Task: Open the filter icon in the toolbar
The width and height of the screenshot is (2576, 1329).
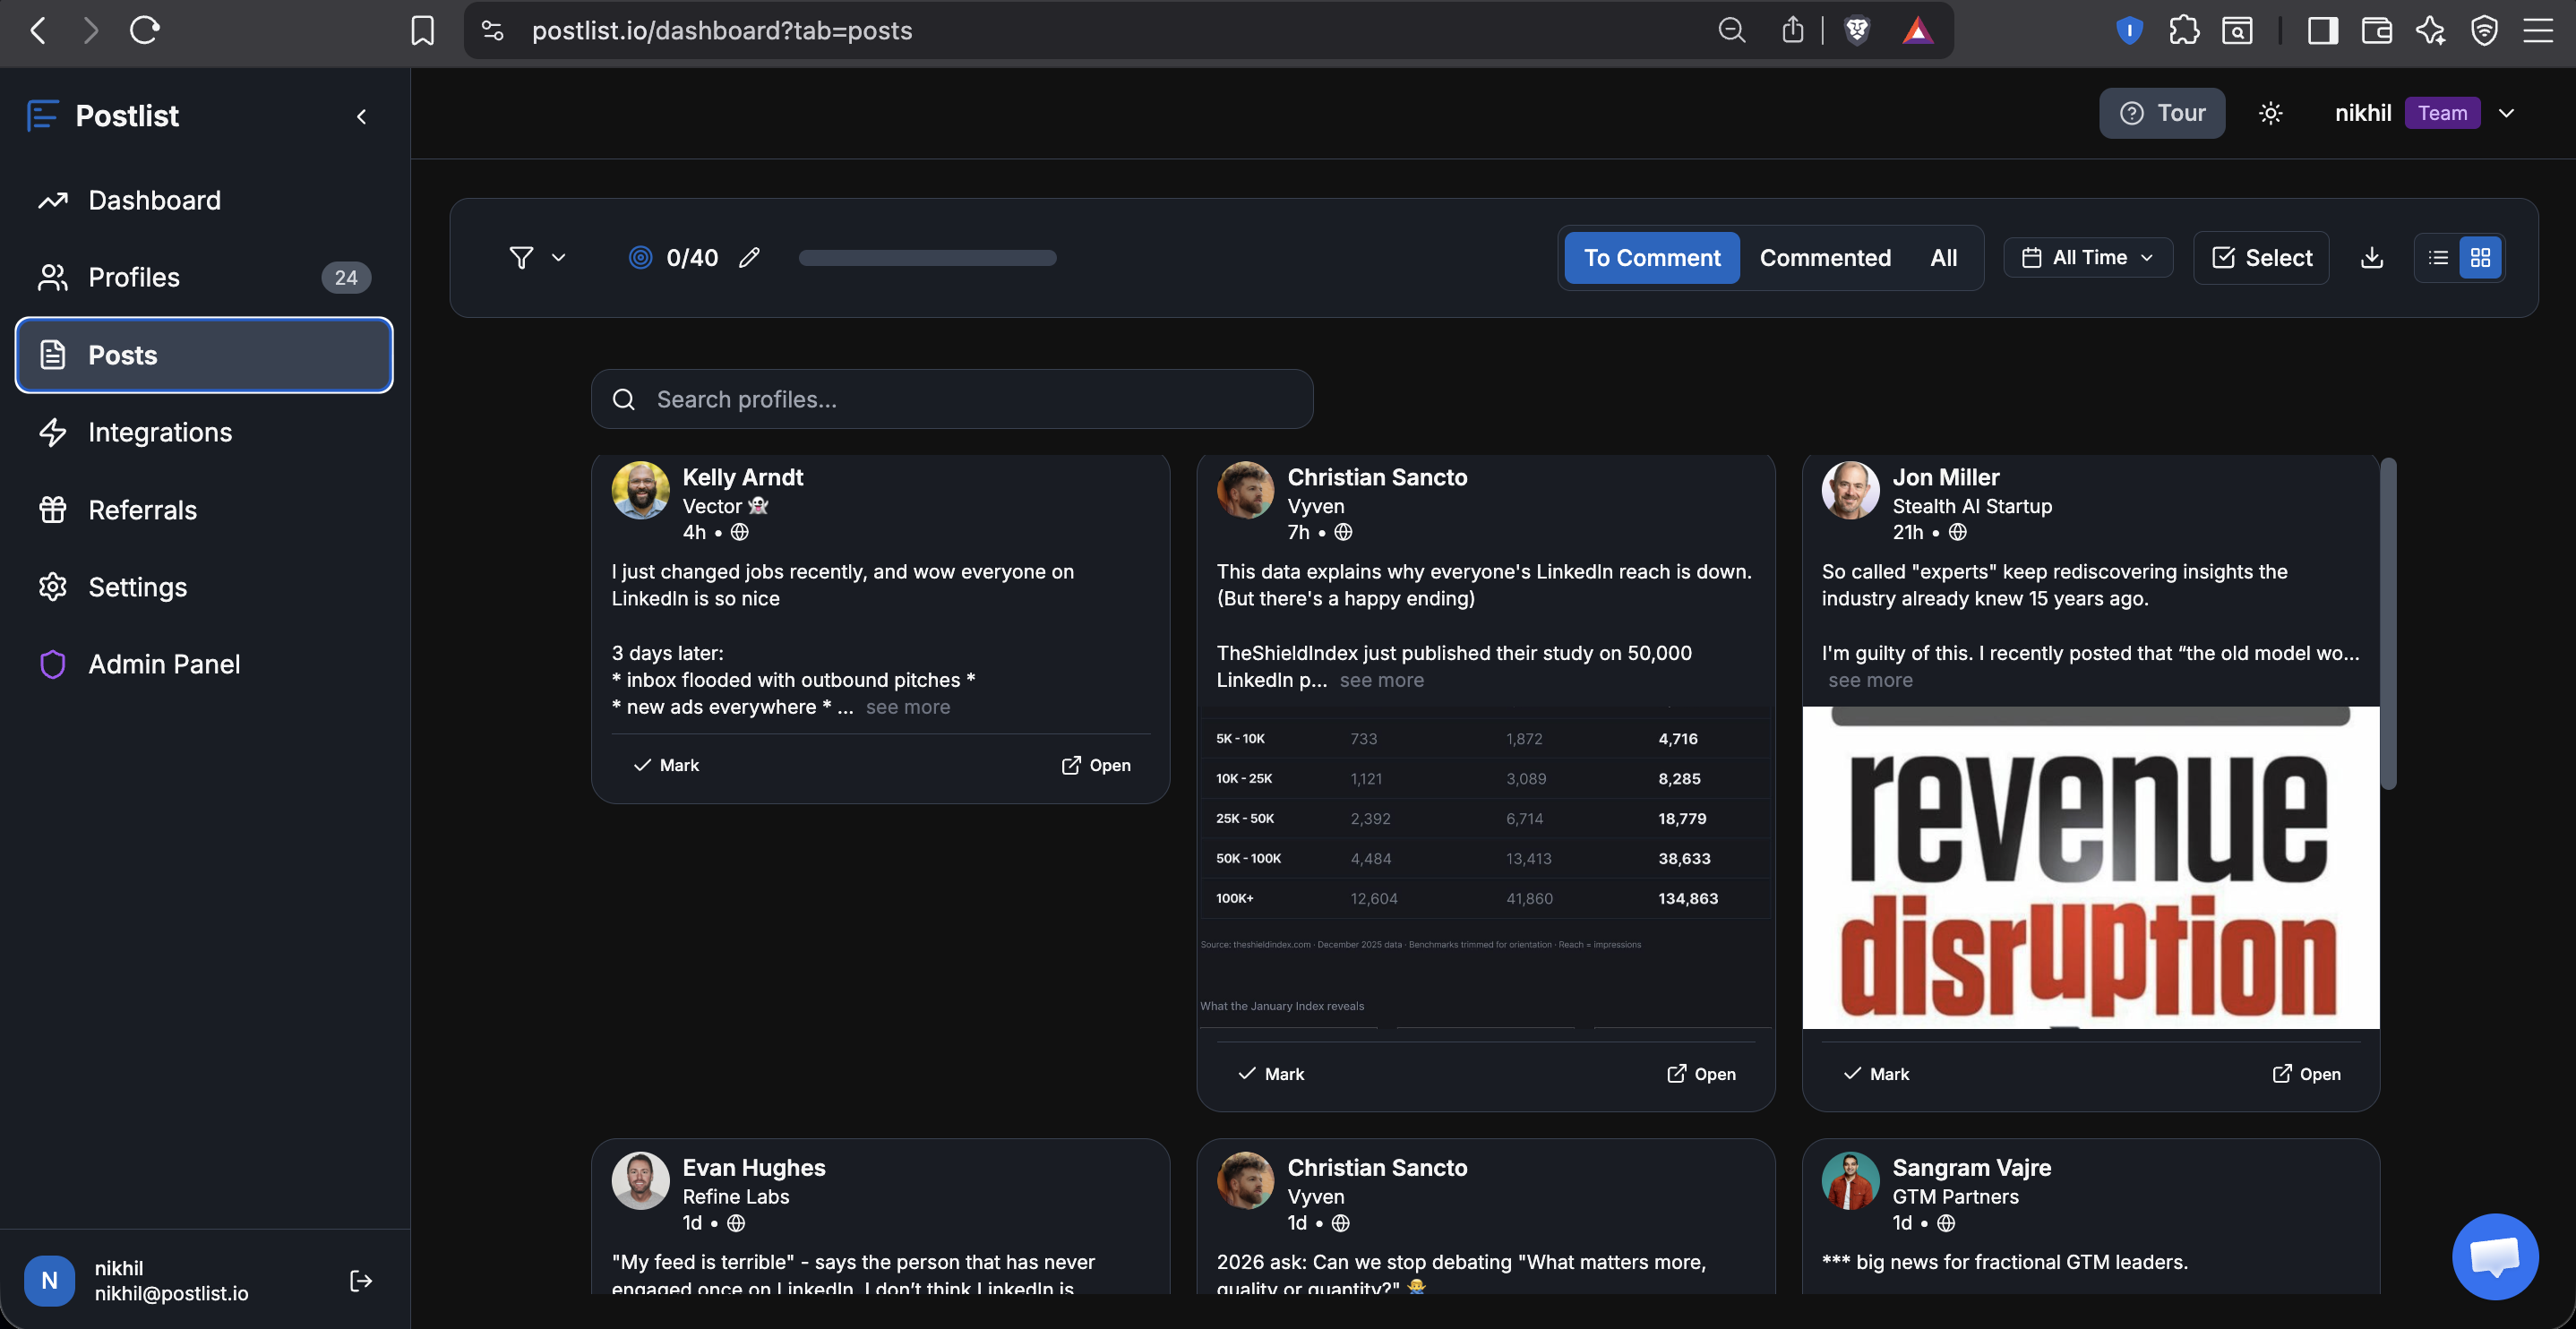Action: [521, 257]
